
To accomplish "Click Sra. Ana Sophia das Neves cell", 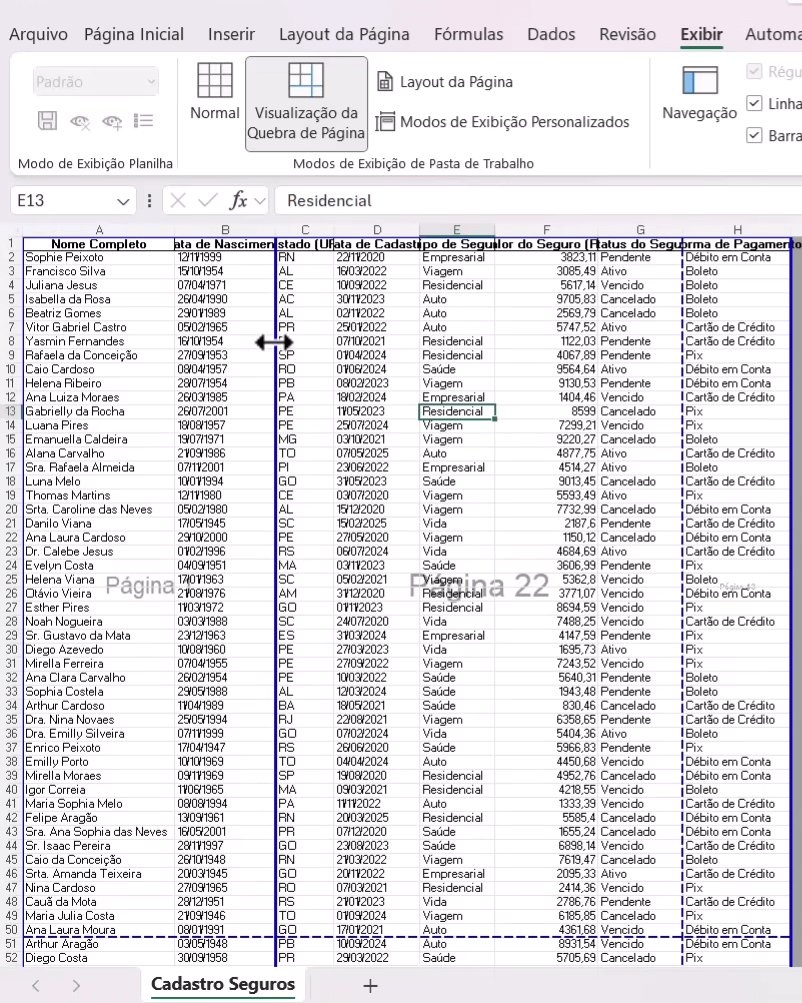I will click(x=98, y=832).
